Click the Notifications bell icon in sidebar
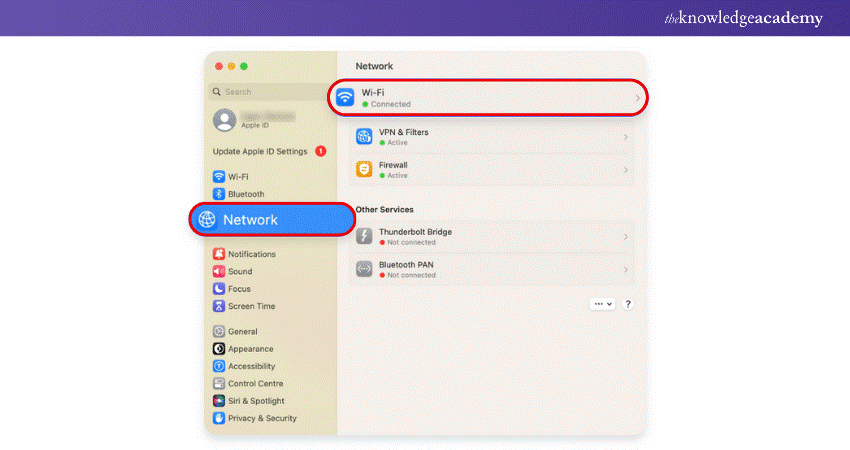 click(219, 254)
